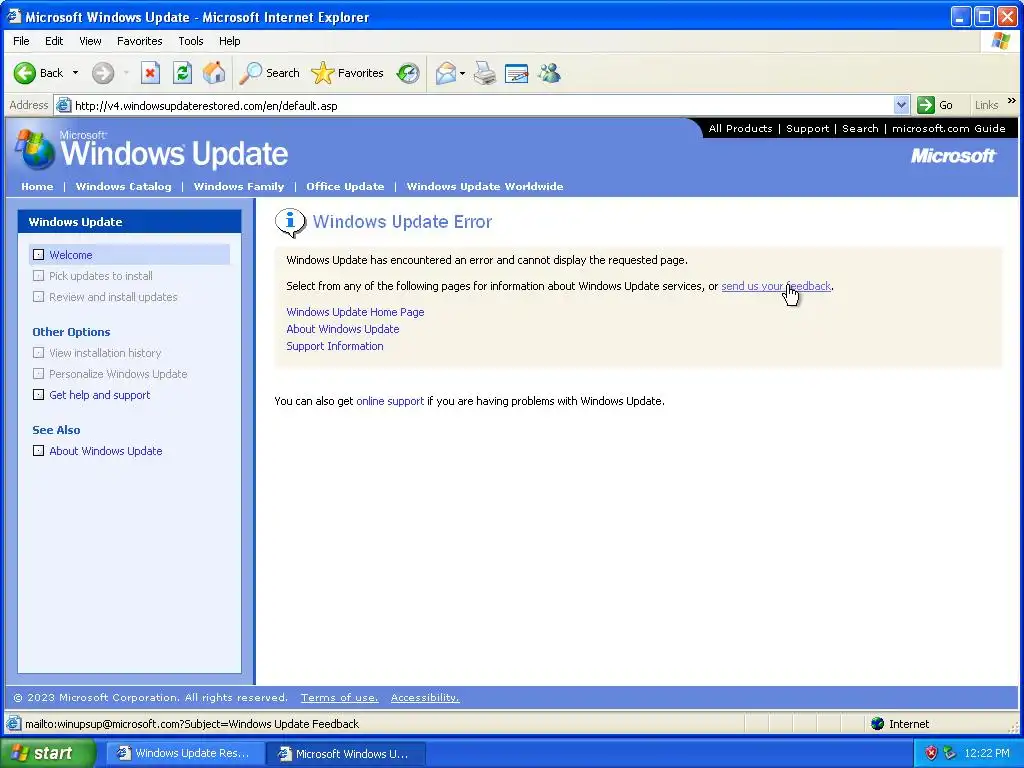Screen dimensions: 1024x768
Task: Open the Search toolbar button
Action: point(269,73)
